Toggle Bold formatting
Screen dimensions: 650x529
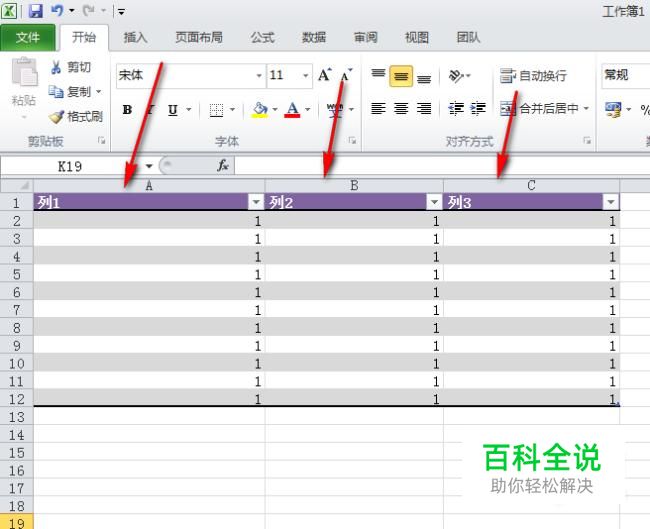(x=127, y=109)
